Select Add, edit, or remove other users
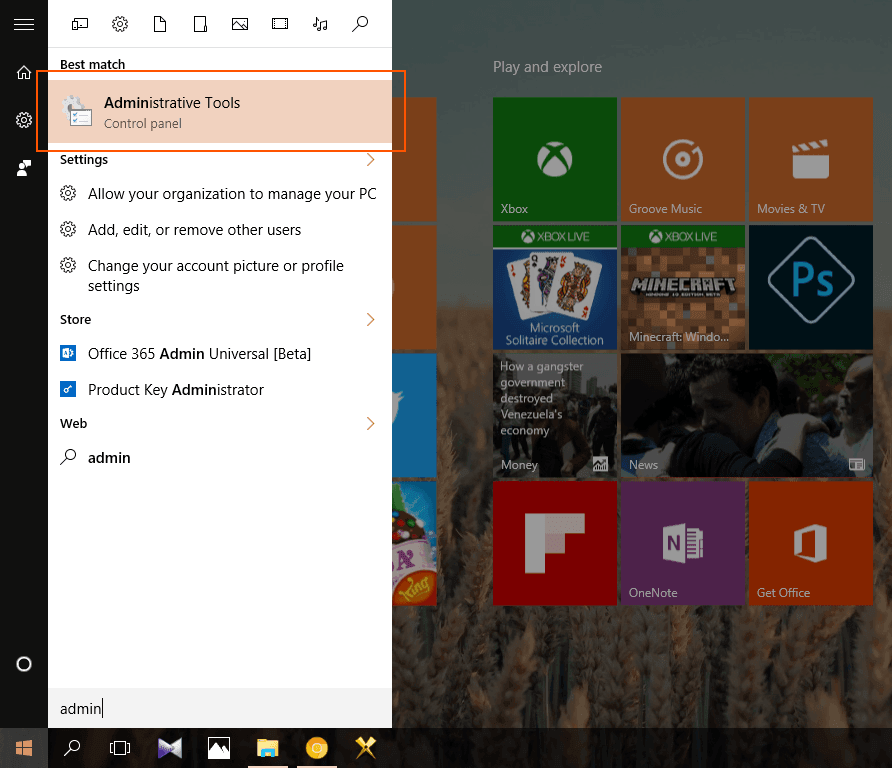The image size is (892, 768). pos(194,230)
